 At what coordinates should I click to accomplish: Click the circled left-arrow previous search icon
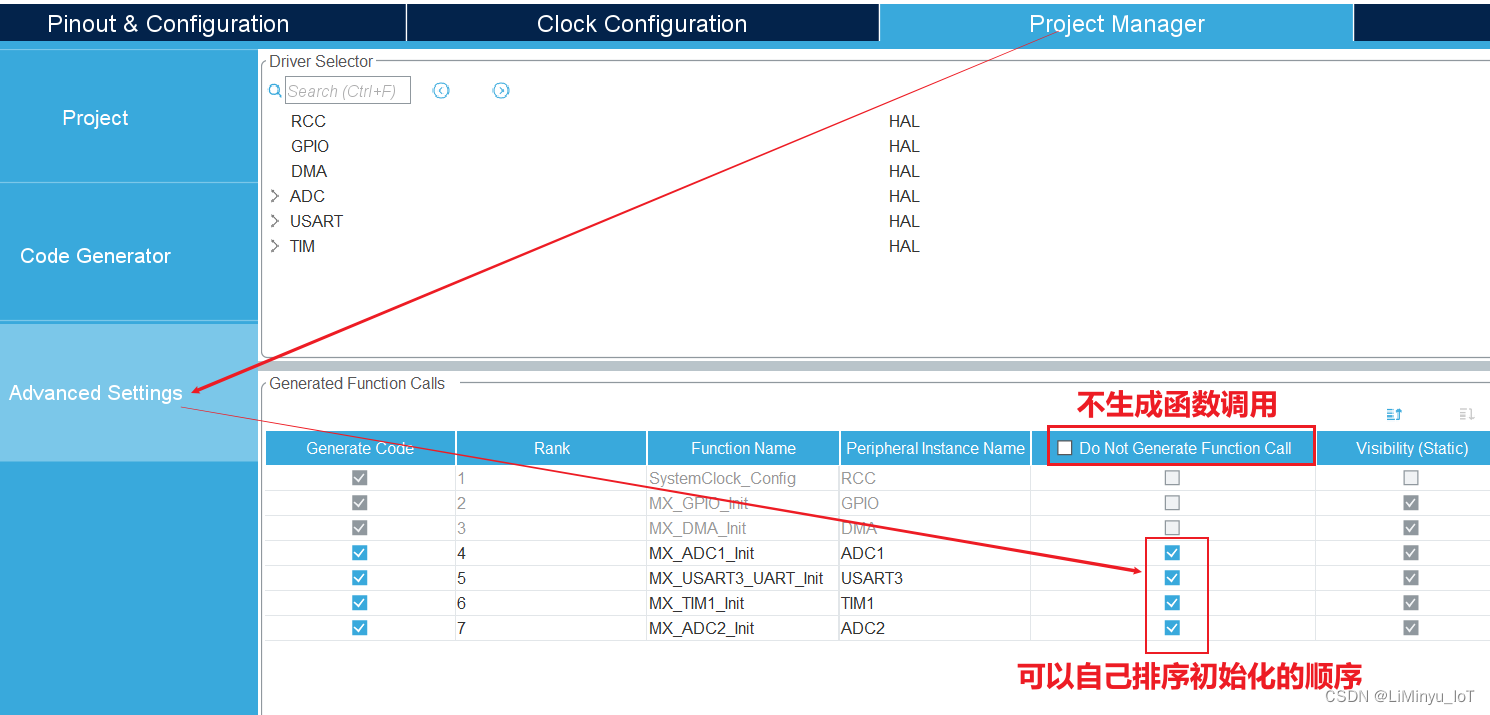click(x=441, y=90)
